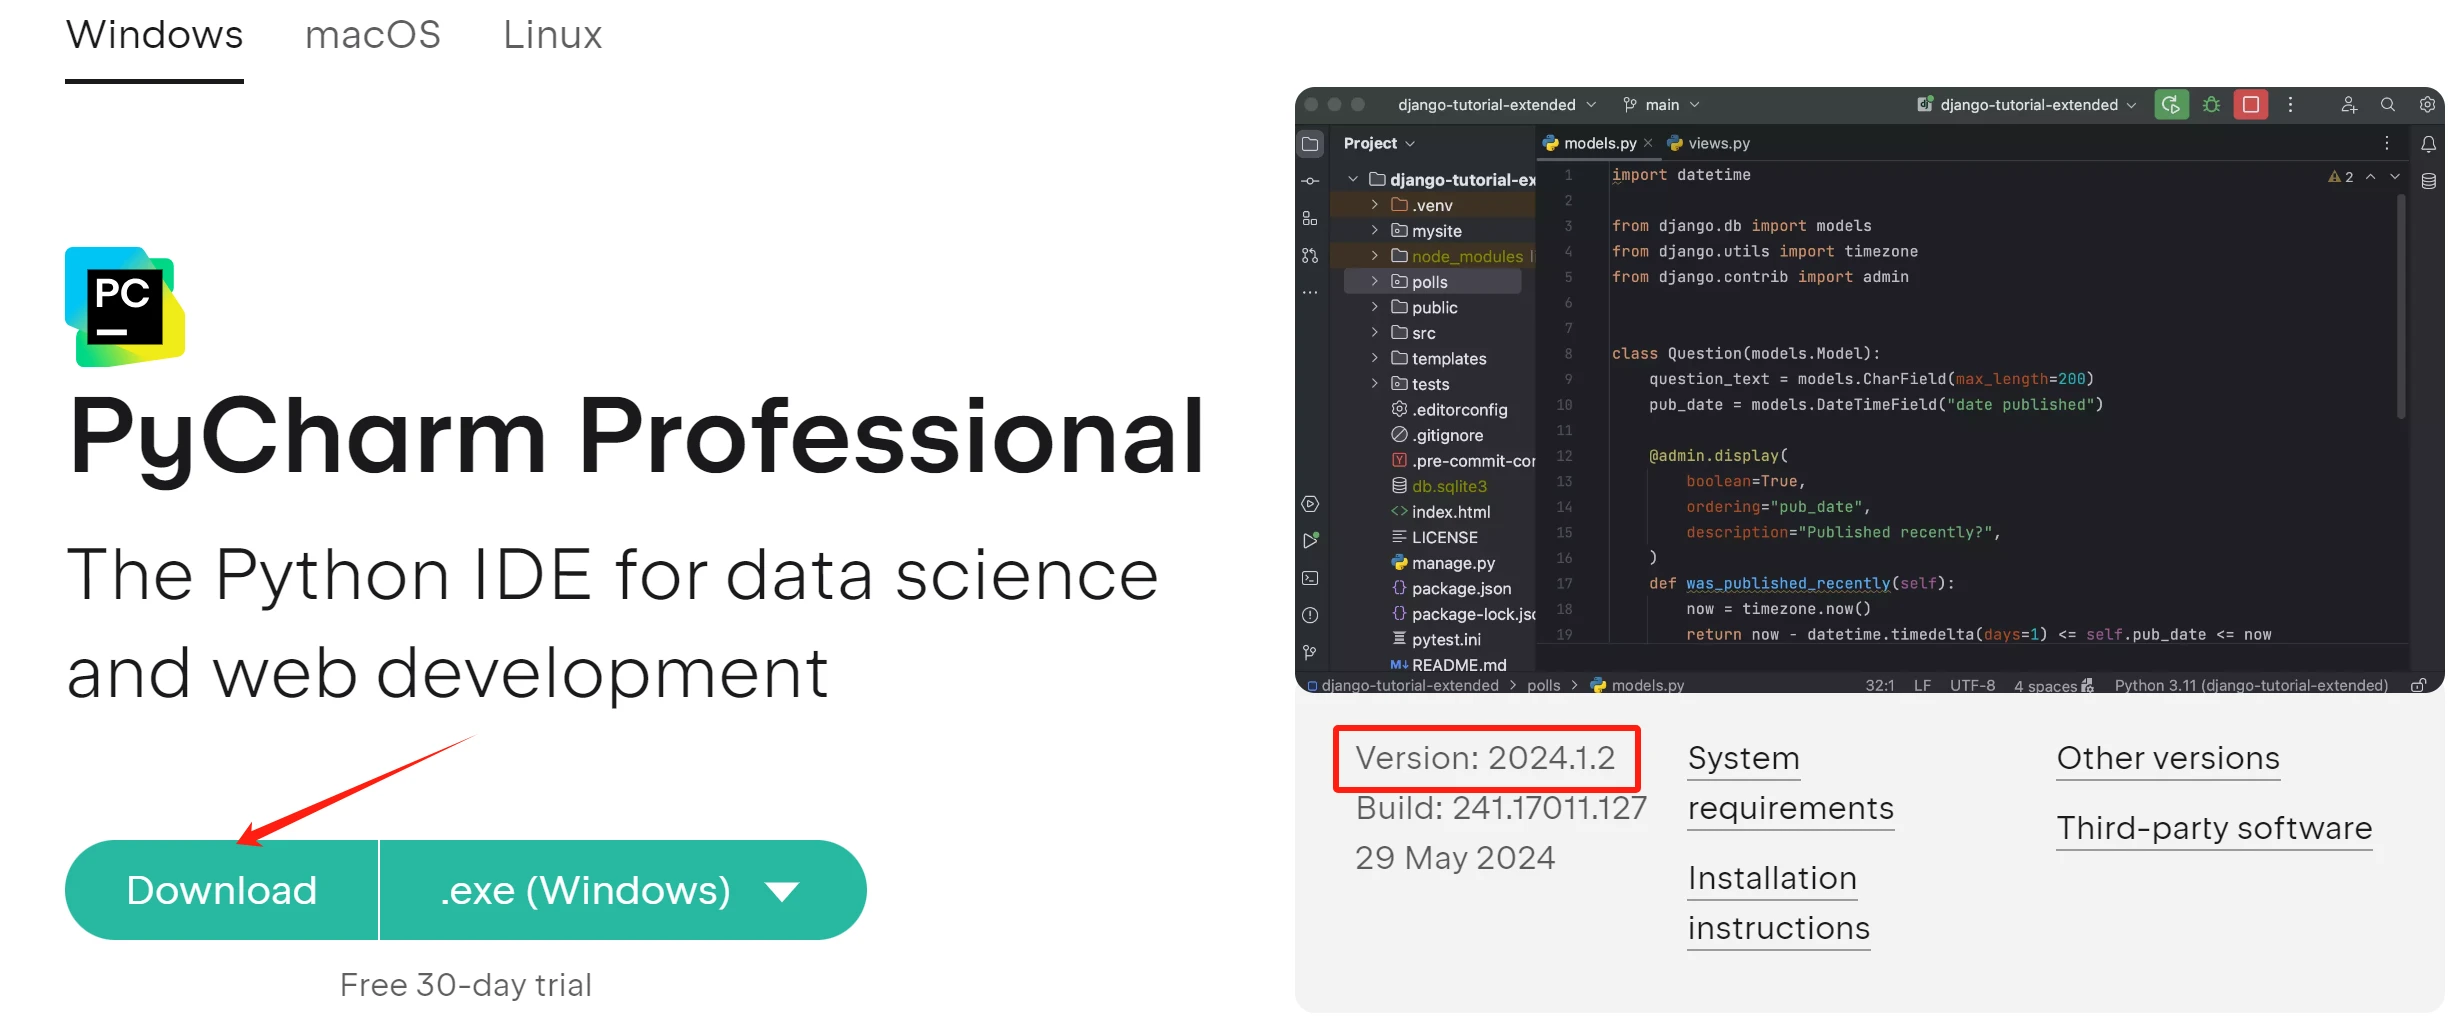2463x1017 pixels.
Task: Click the green Download button
Action: pos(222,890)
